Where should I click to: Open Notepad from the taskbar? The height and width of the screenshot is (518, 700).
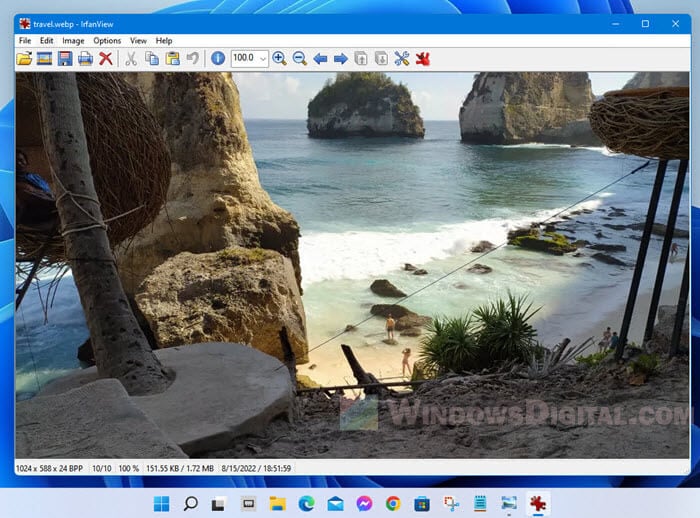pos(480,504)
